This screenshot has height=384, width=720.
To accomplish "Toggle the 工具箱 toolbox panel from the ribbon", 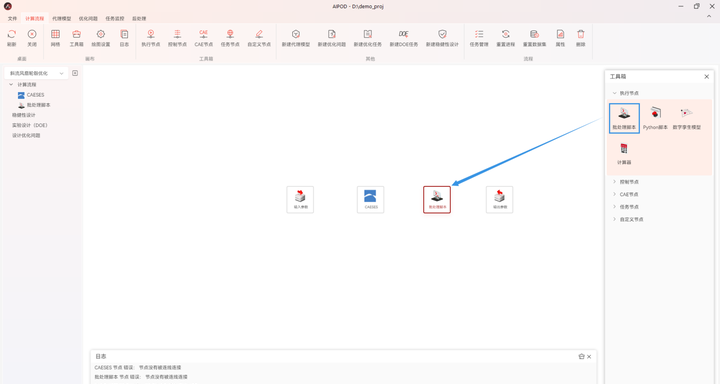I will pos(76,34).
